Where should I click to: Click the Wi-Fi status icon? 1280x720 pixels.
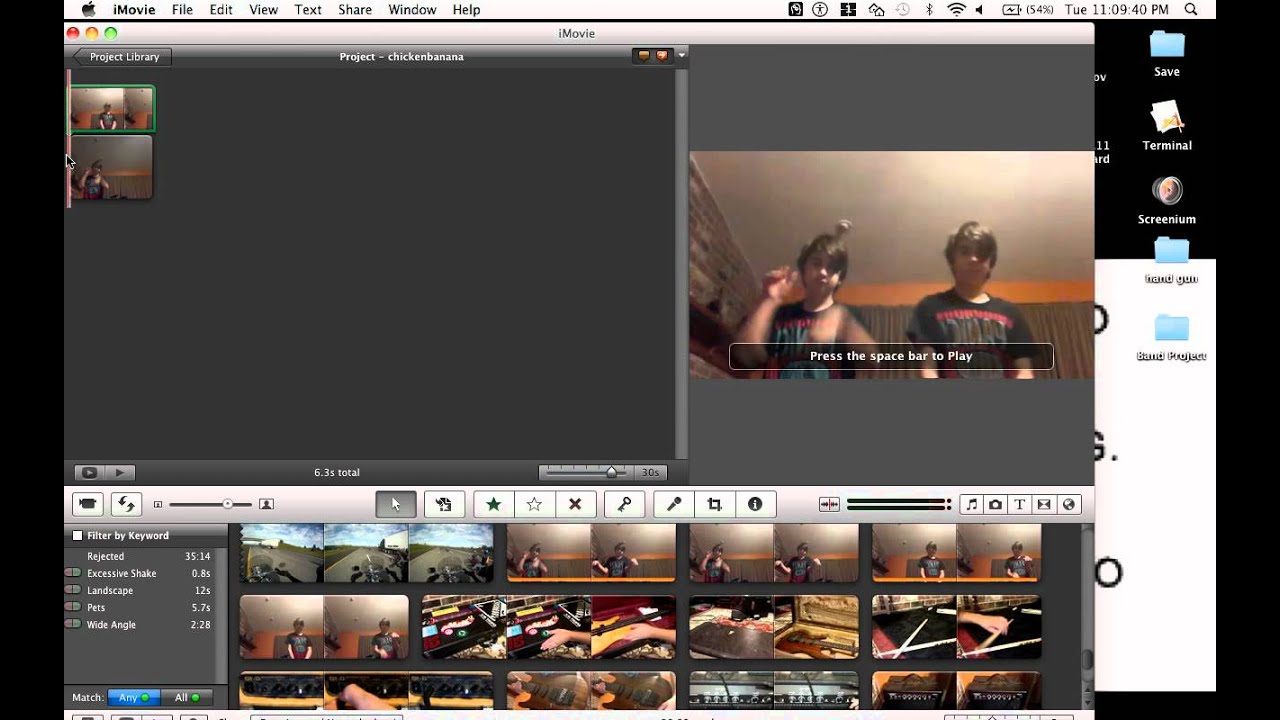(x=956, y=9)
